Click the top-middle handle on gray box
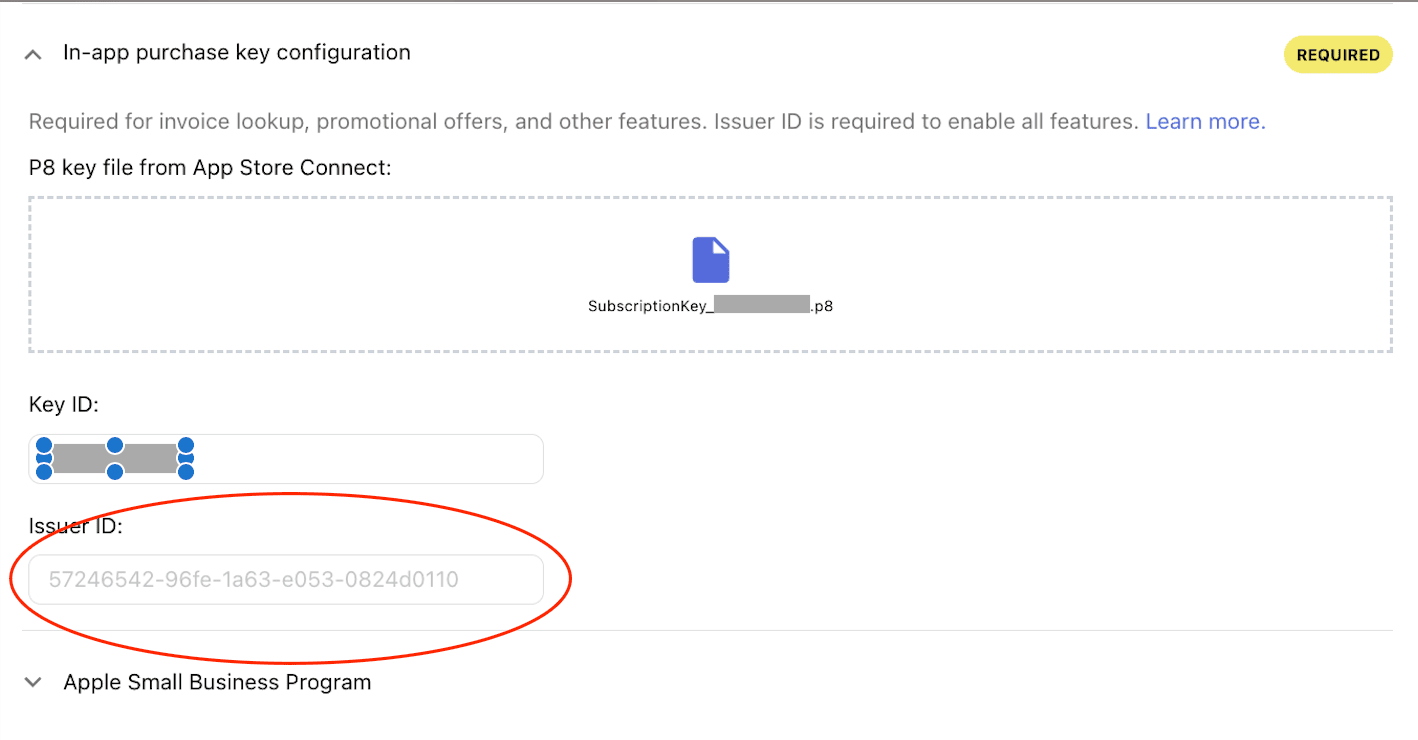The image size is (1418, 740). coord(115,445)
